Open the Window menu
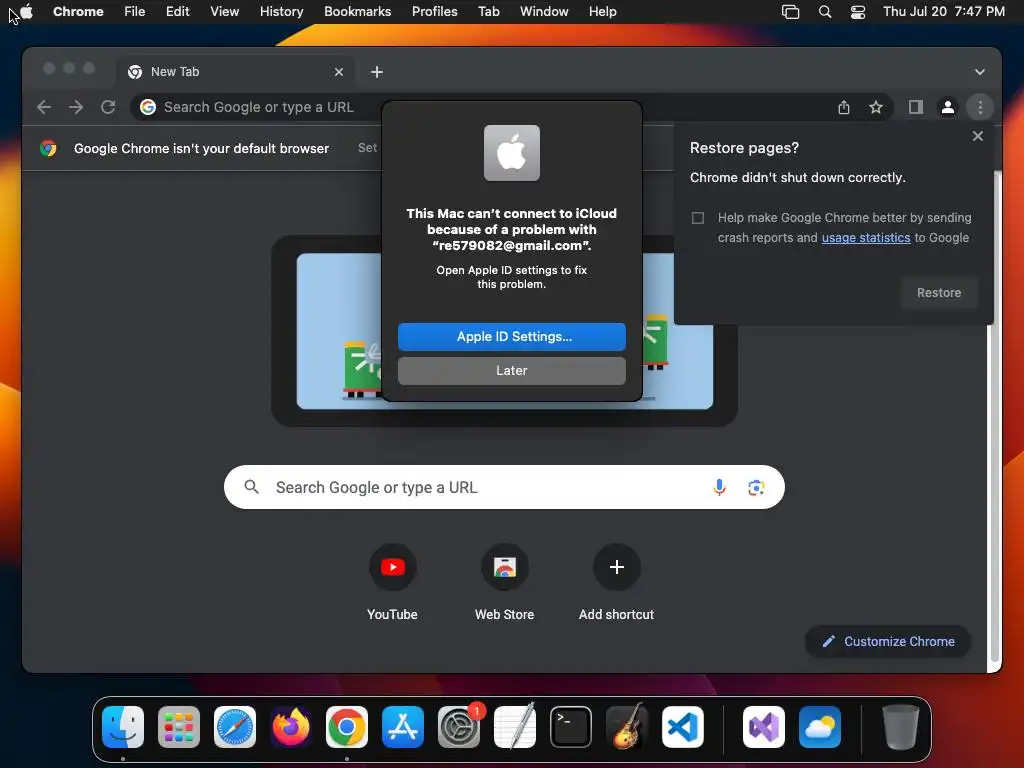Image resolution: width=1024 pixels, height=768 pixels. pyautogui.click(x=544, y=11)
